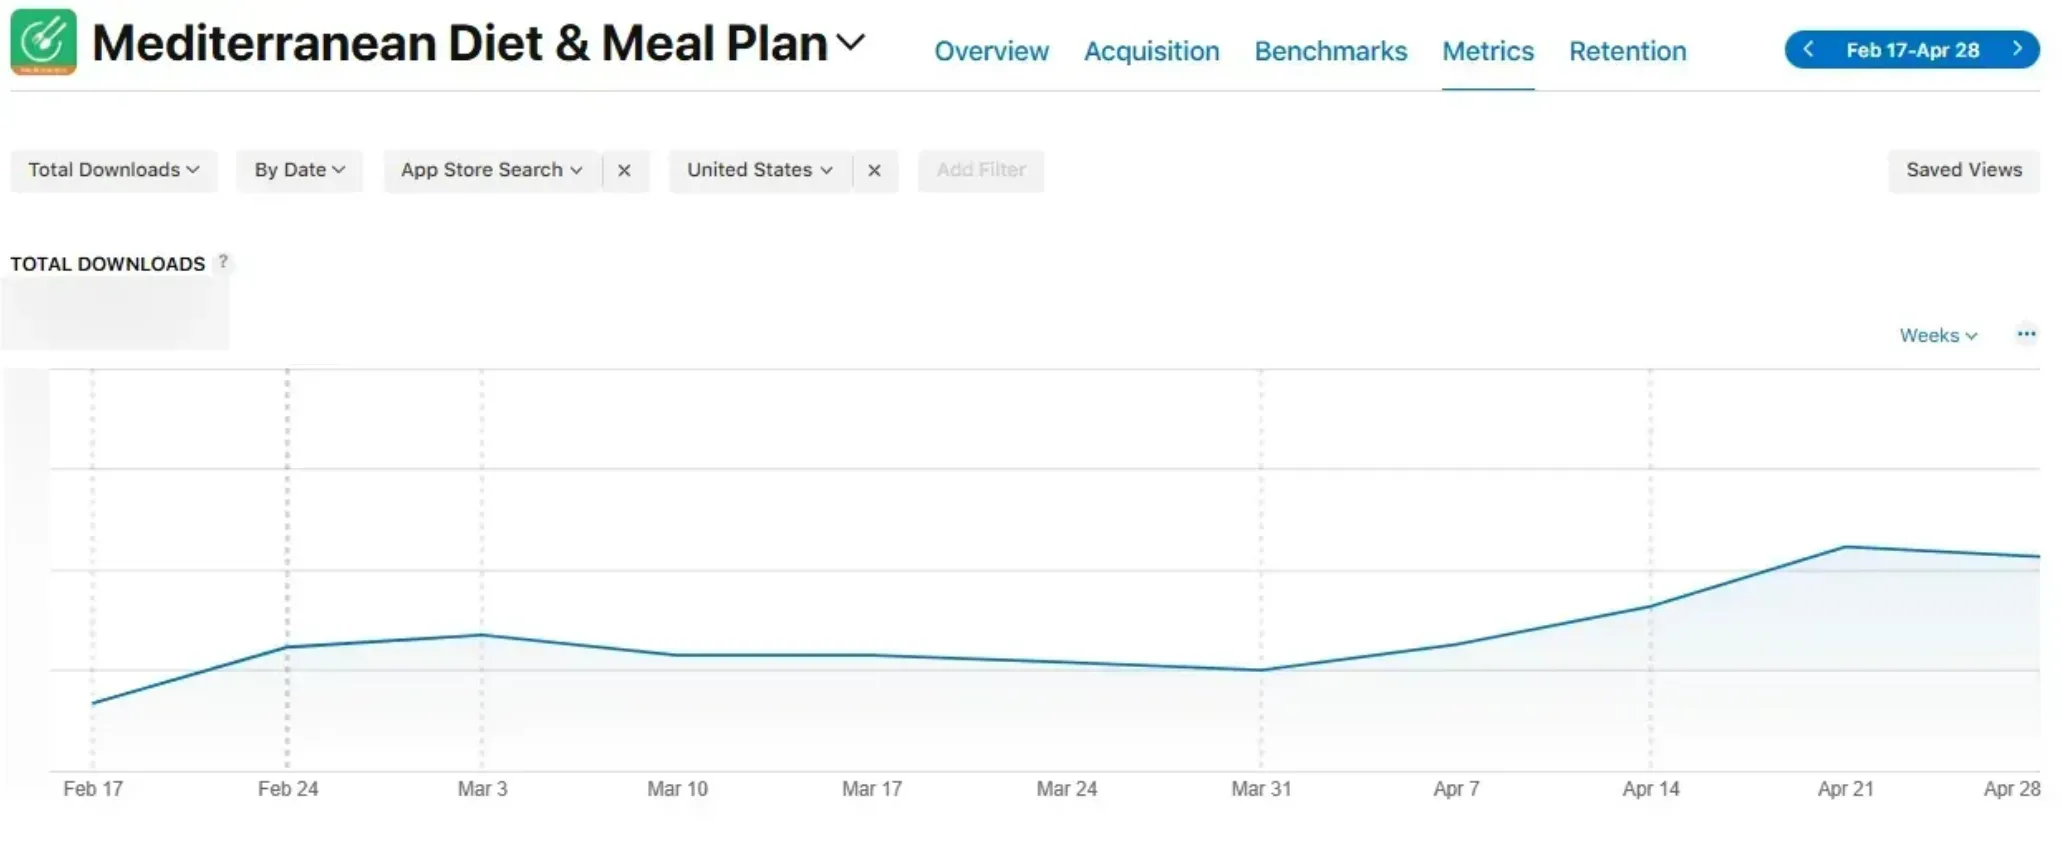2062x856 pixels.
Task: Open the Total Downloads metric dropdown
Action: pyautogui.click(x=113, y=170)
